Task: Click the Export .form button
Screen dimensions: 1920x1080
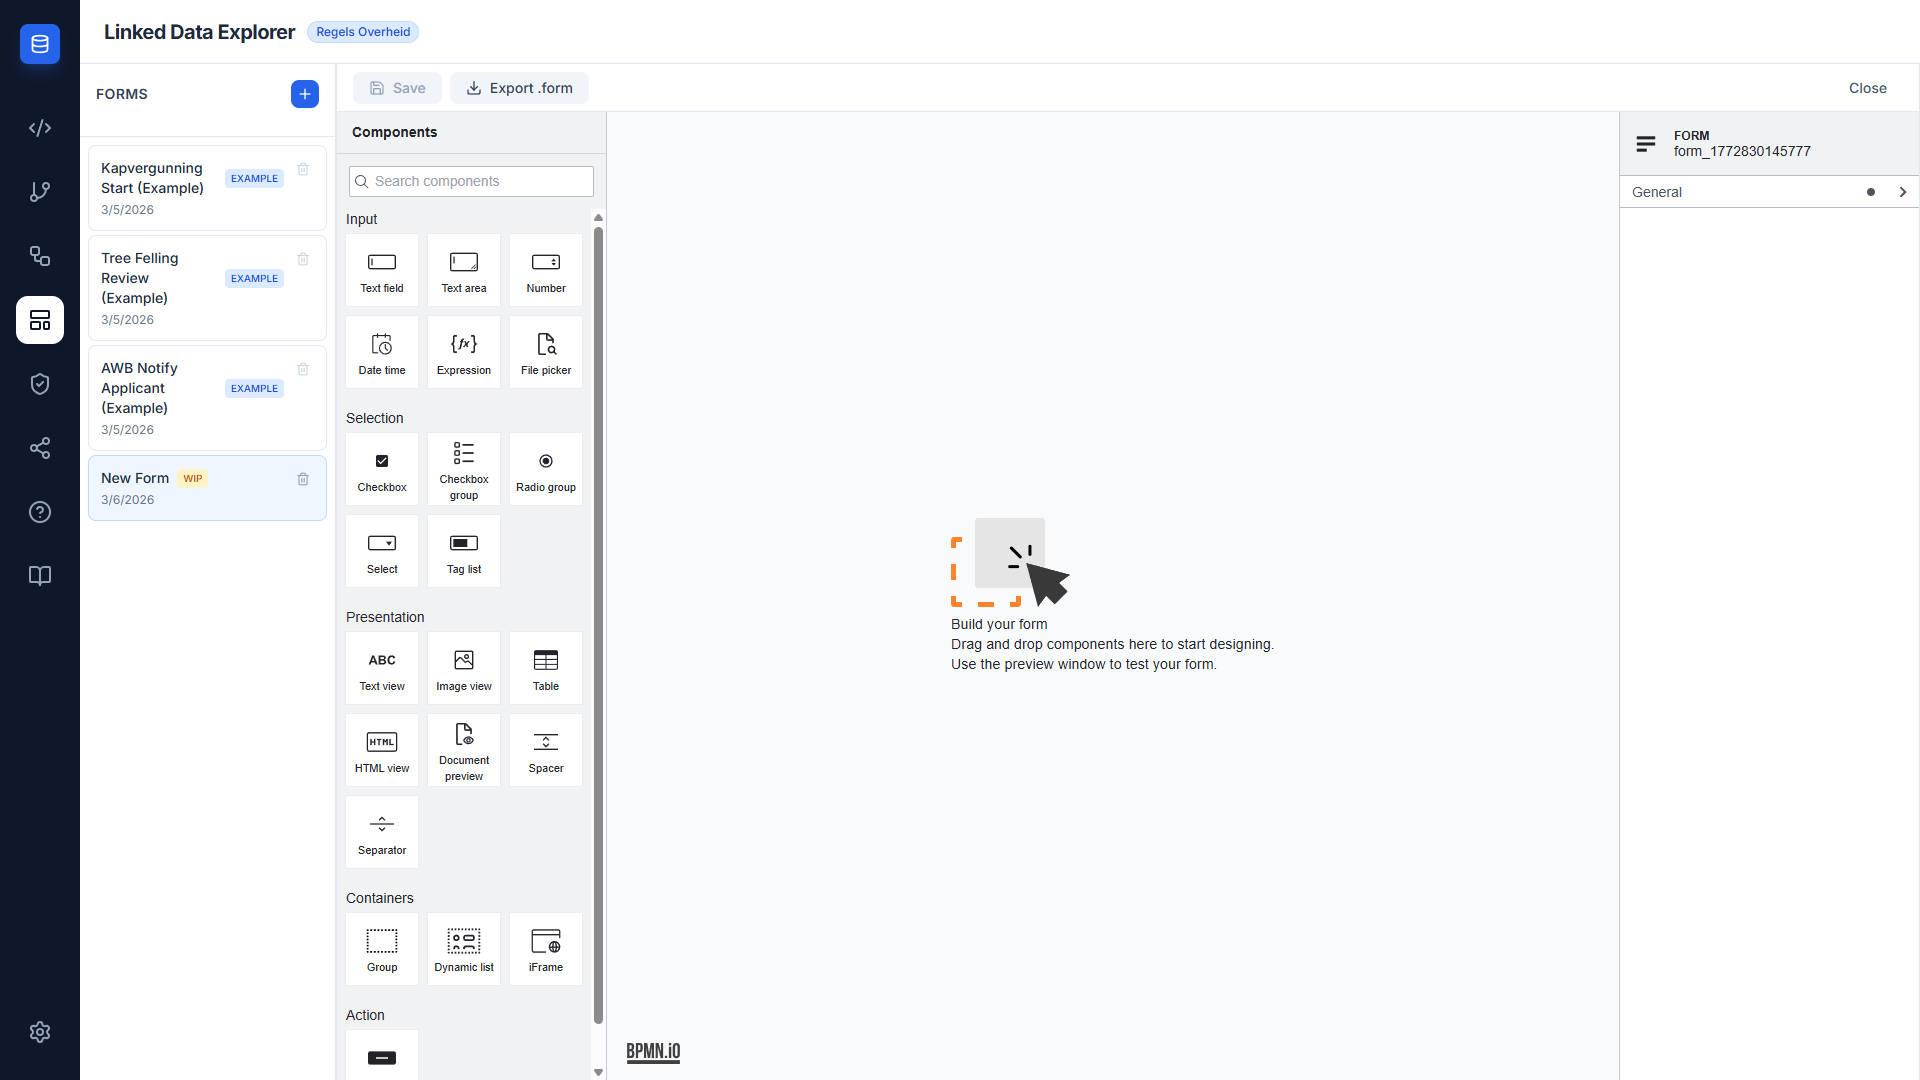Action: click(519, 88)
